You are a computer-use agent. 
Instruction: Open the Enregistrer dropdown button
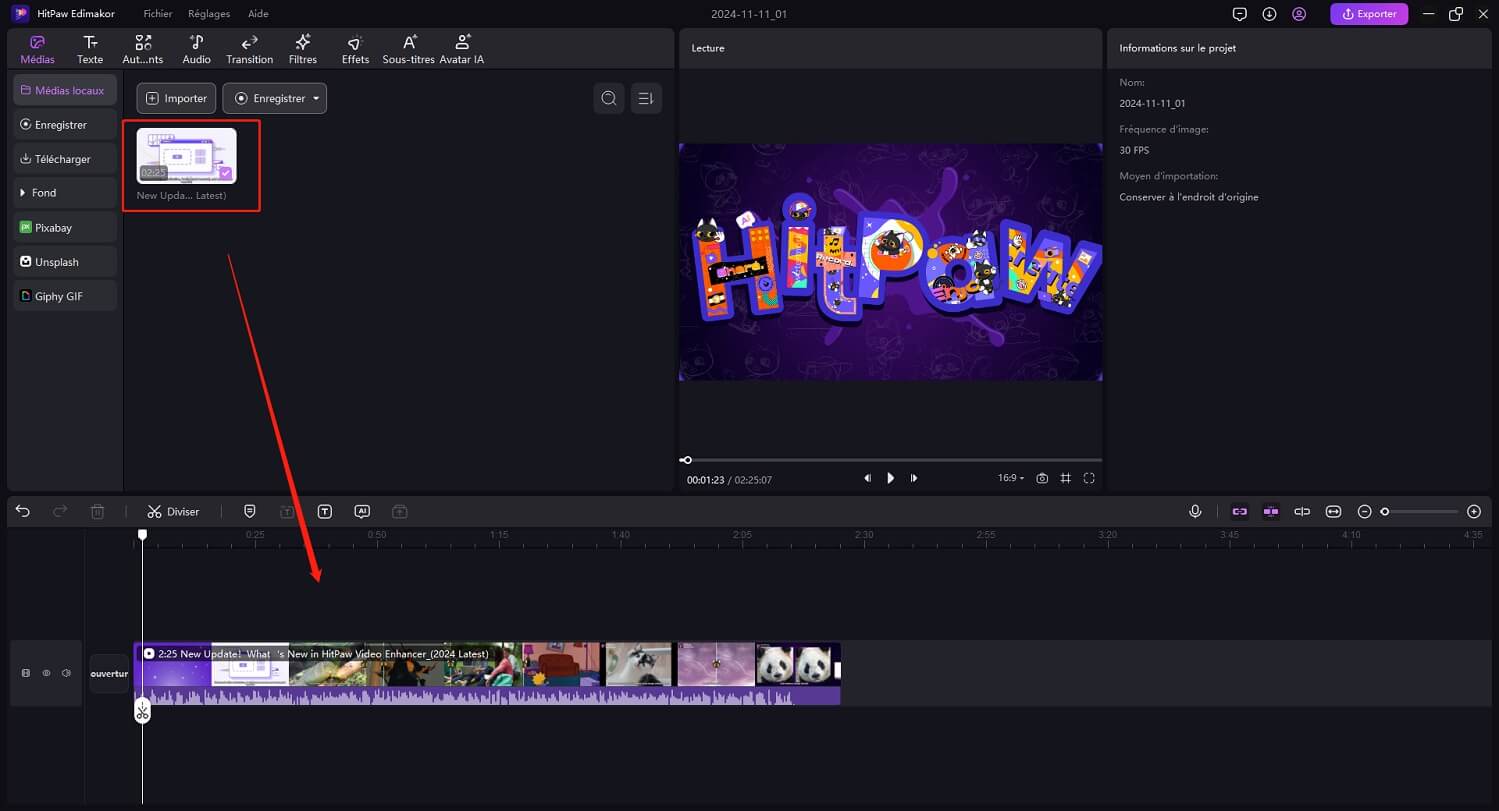pos(274,98)
